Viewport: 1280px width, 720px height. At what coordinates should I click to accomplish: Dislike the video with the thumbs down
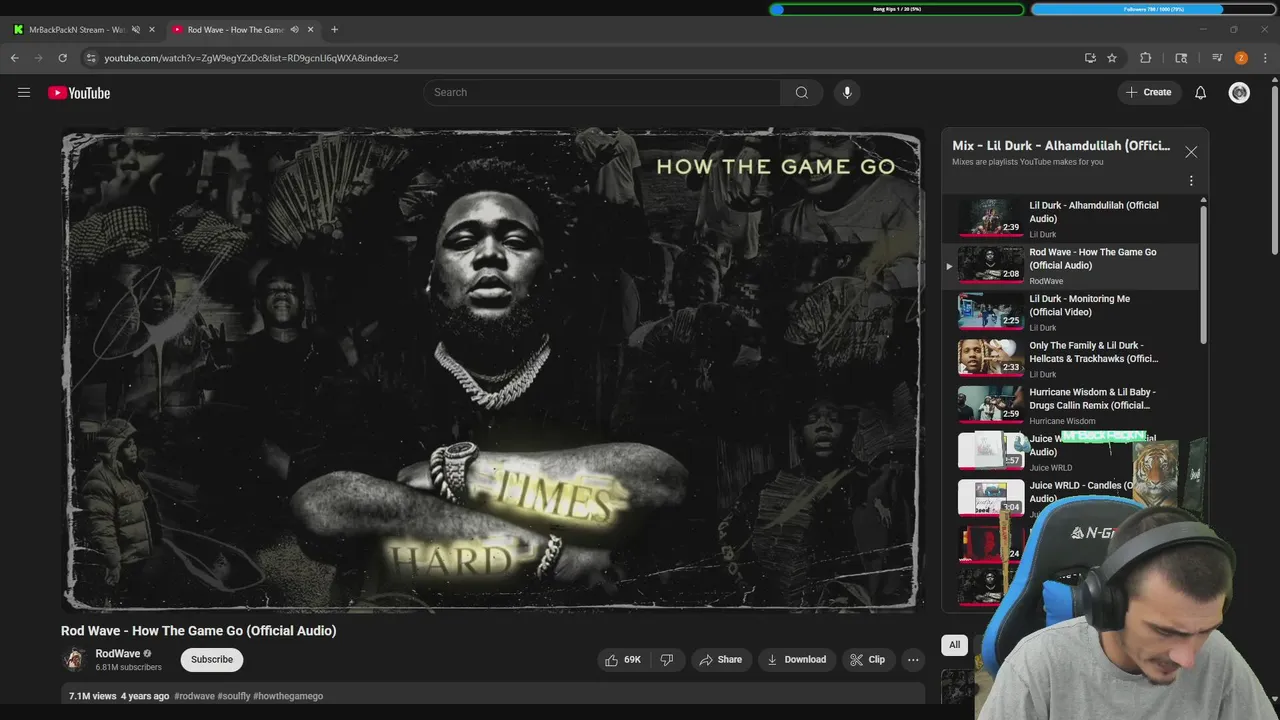tap(666, 659)
